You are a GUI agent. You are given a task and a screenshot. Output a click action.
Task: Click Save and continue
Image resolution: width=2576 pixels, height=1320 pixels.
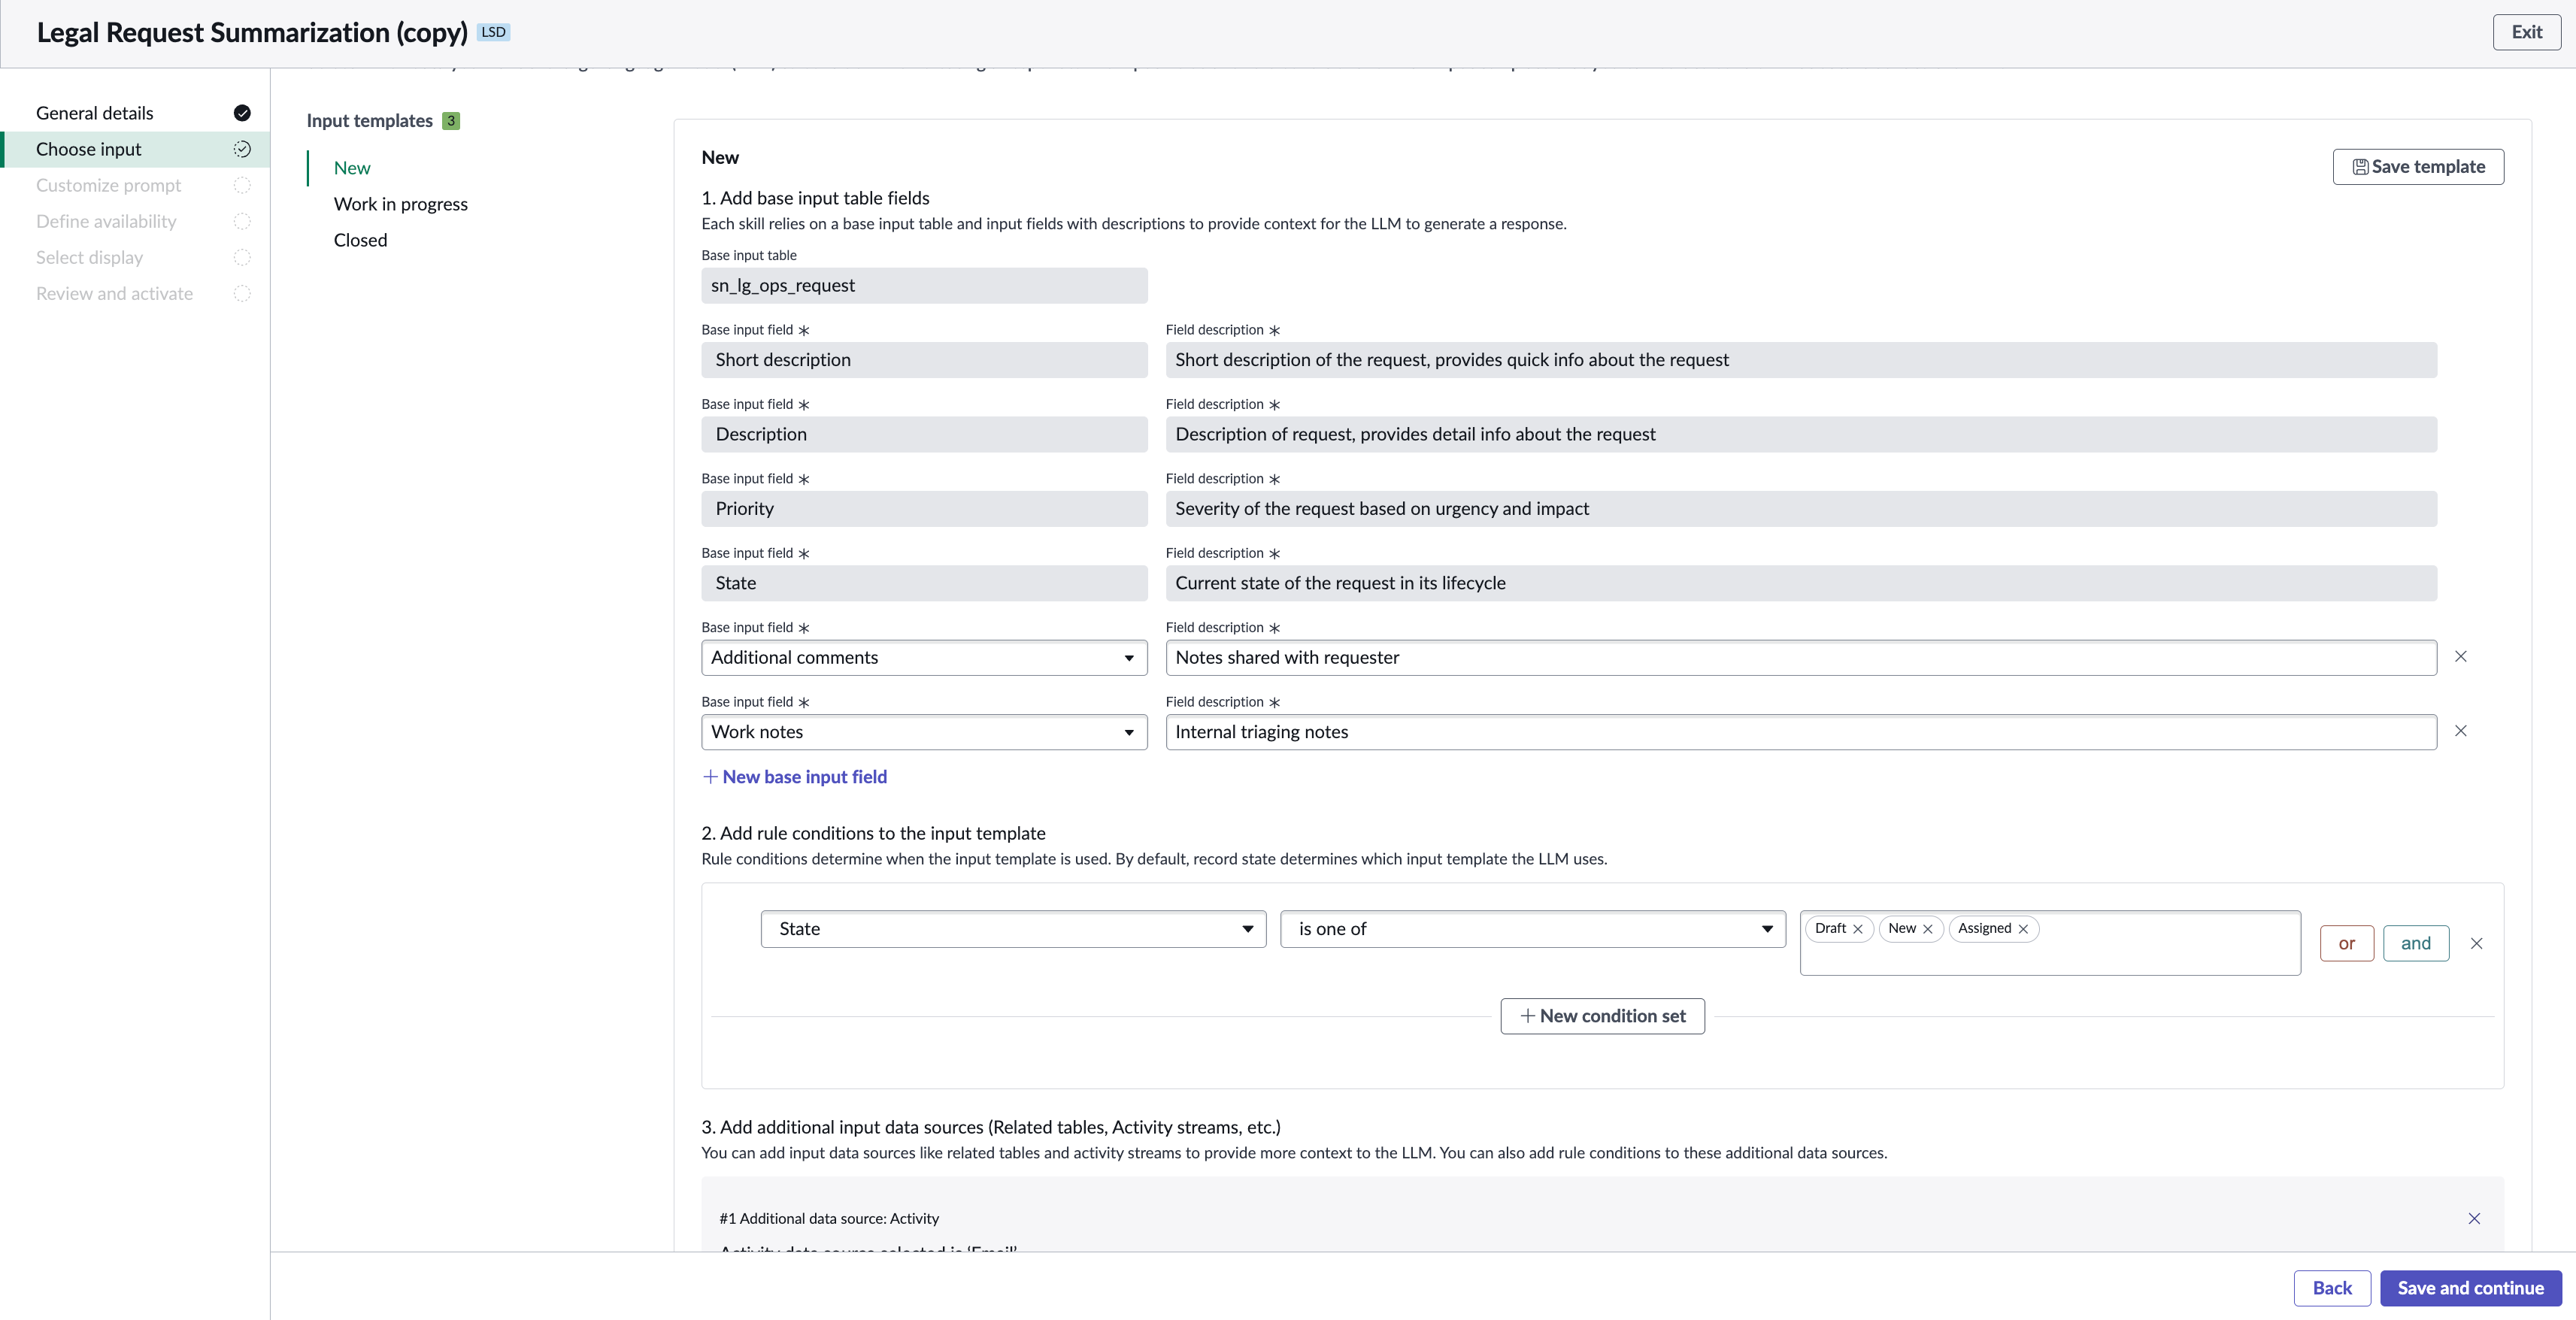tap(2470, 1288)
